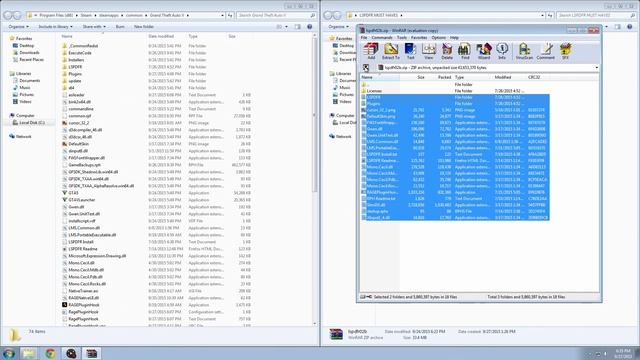This screenshot has height=360, width=640.
Task: Click the VirusScan icon in WinRAR
Action: tap(524, 51)
